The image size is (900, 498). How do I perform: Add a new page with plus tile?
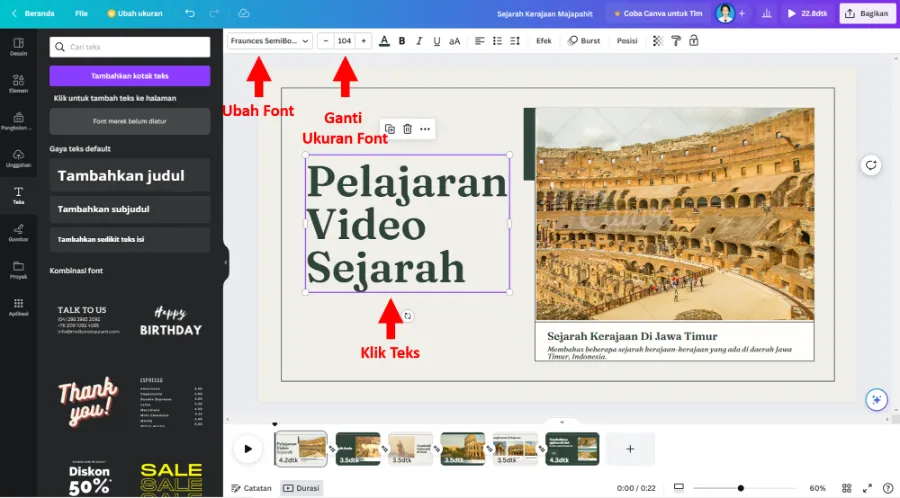(630, 449)
